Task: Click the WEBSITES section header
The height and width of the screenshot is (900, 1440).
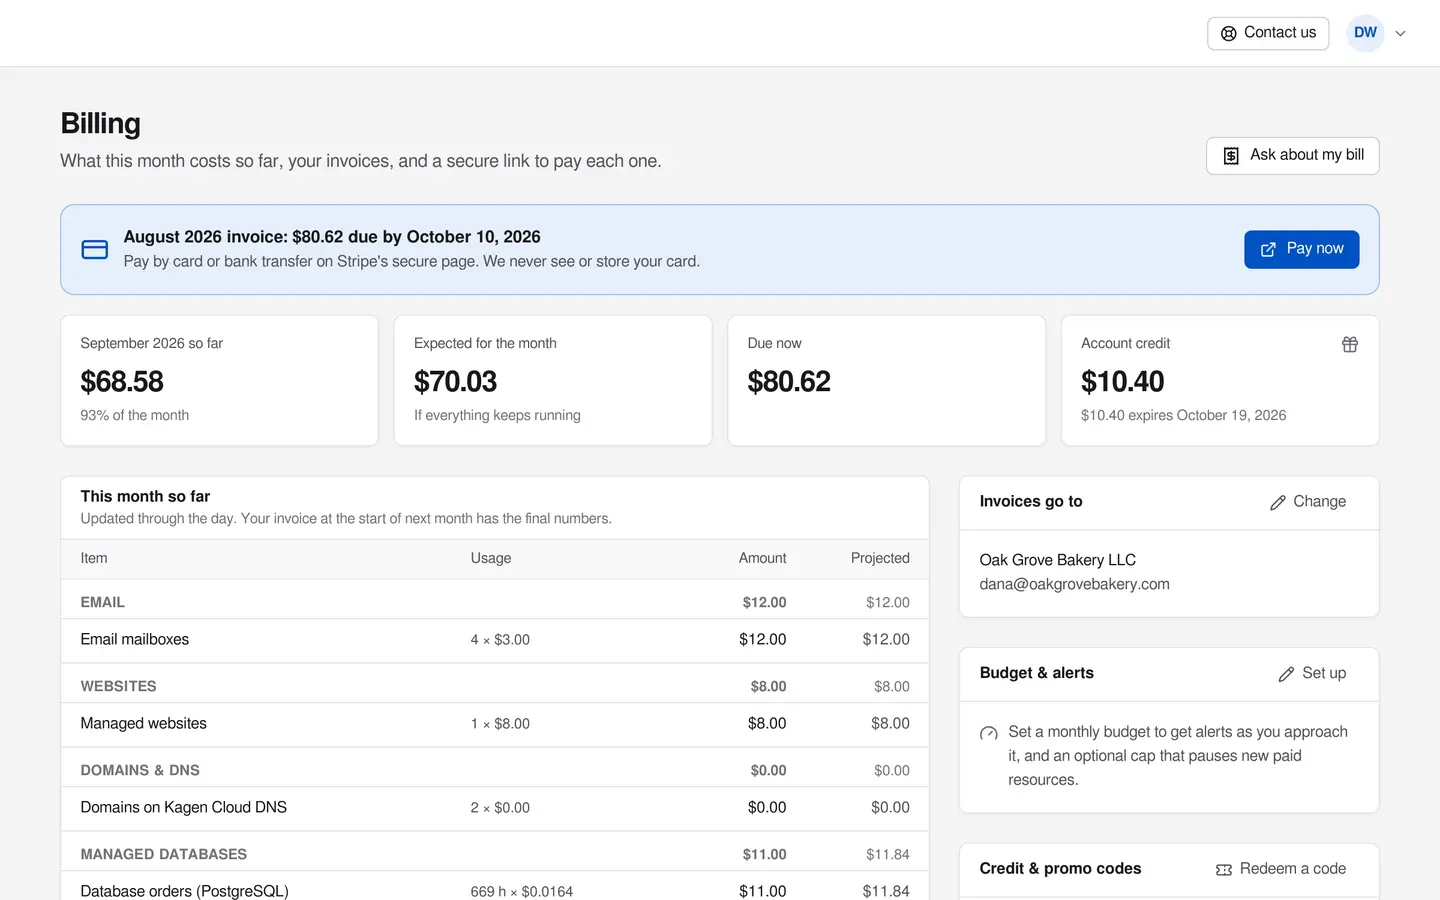Action: pyautogui.click(x=118, y=687)
